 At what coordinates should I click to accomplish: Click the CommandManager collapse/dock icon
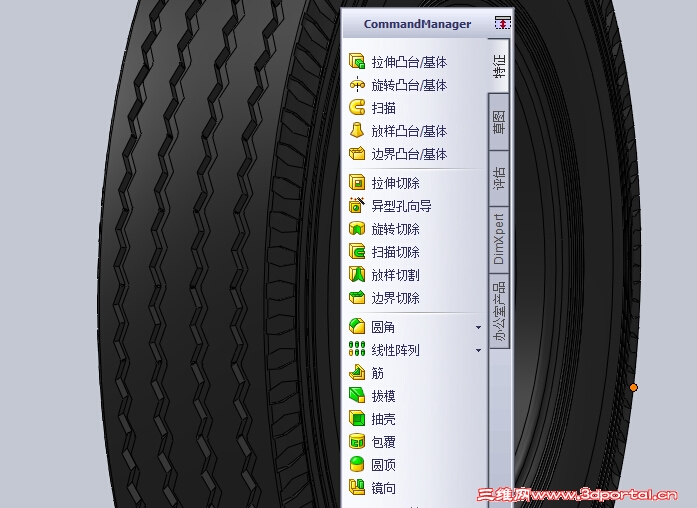coord(503,23)
